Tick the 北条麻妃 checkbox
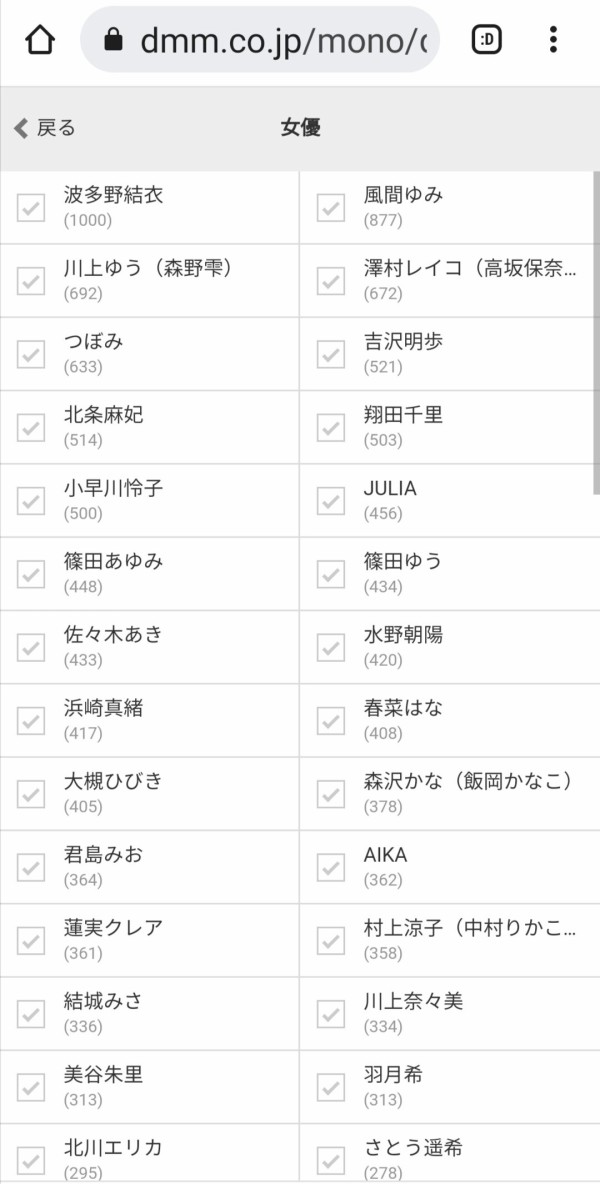600x1184 pixels. point(31,427)
